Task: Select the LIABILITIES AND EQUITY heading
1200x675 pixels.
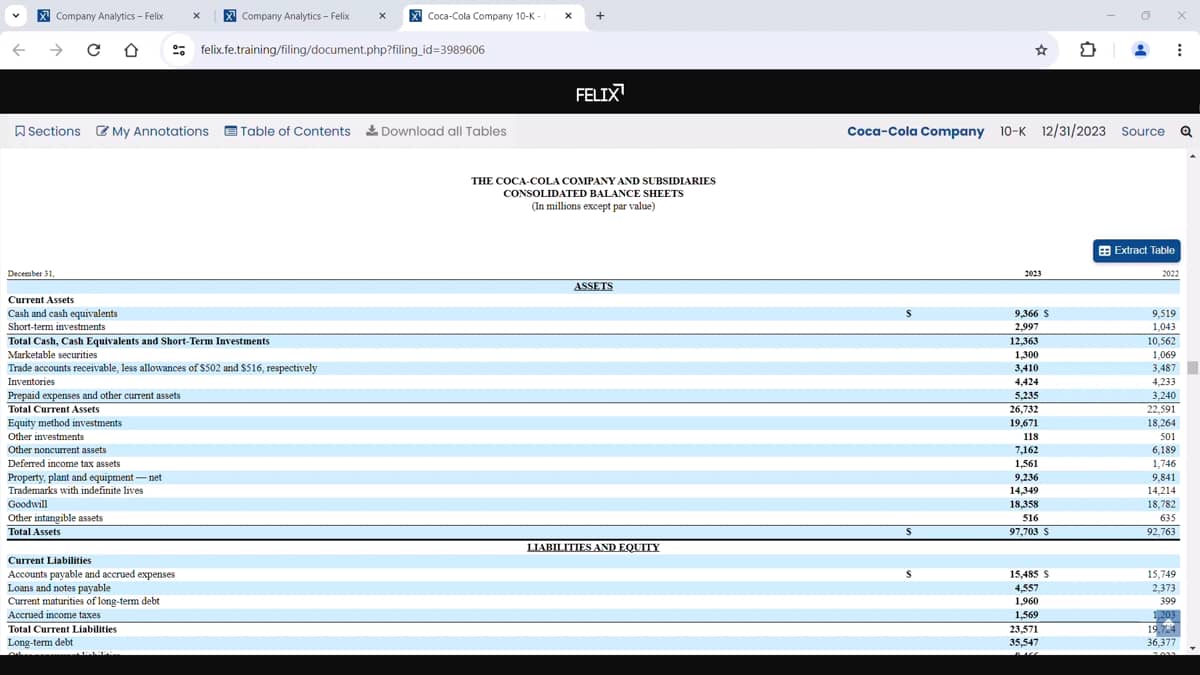Action: (x=593, y=547)
